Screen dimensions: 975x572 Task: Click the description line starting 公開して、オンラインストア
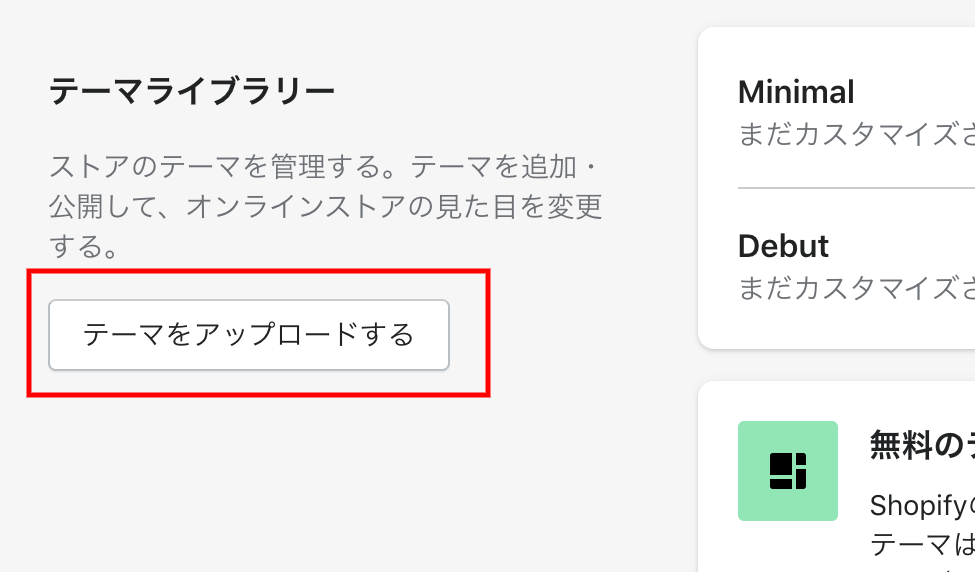[x=326, y=206]
